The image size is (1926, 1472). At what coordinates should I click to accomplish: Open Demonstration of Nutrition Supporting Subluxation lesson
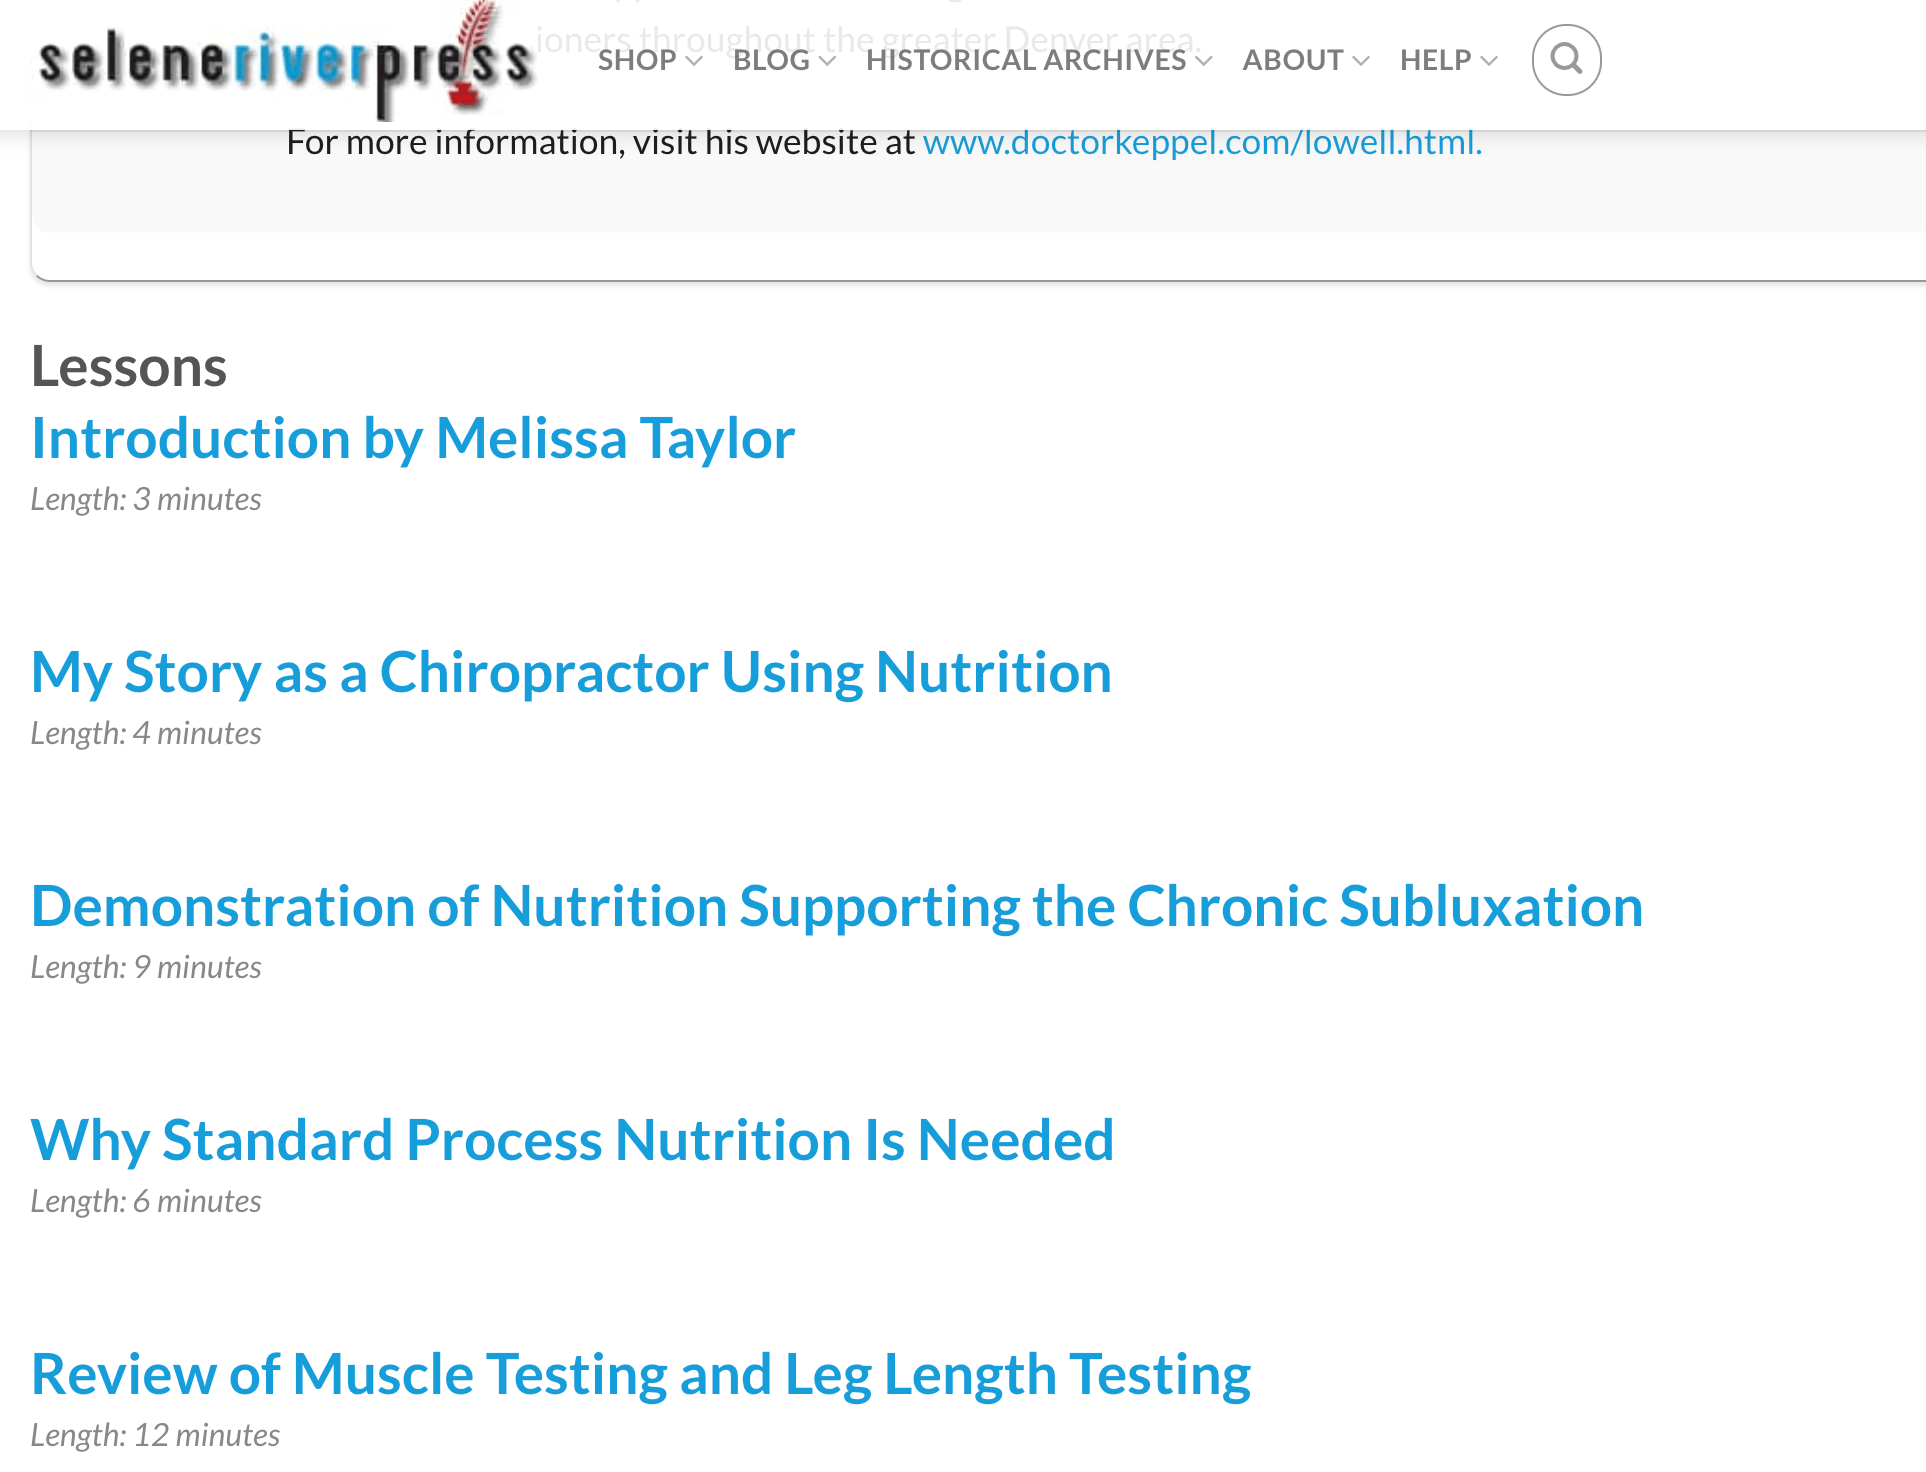pyautogui.click(x=837, y=906)
